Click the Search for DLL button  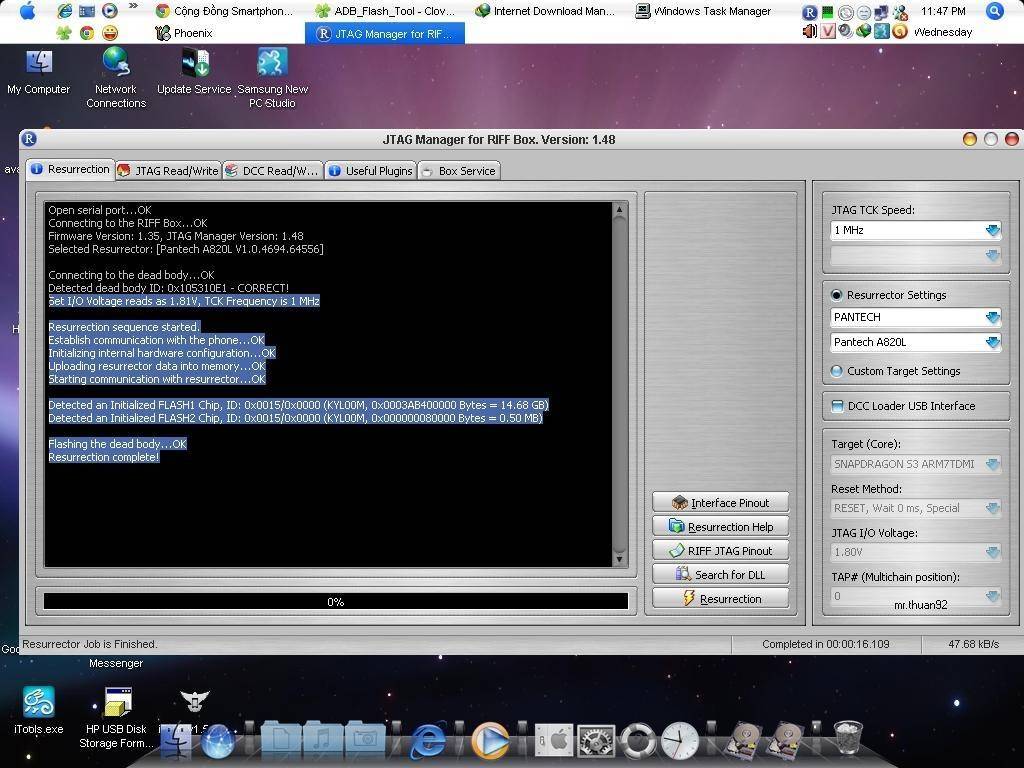(x=720, y=575)
